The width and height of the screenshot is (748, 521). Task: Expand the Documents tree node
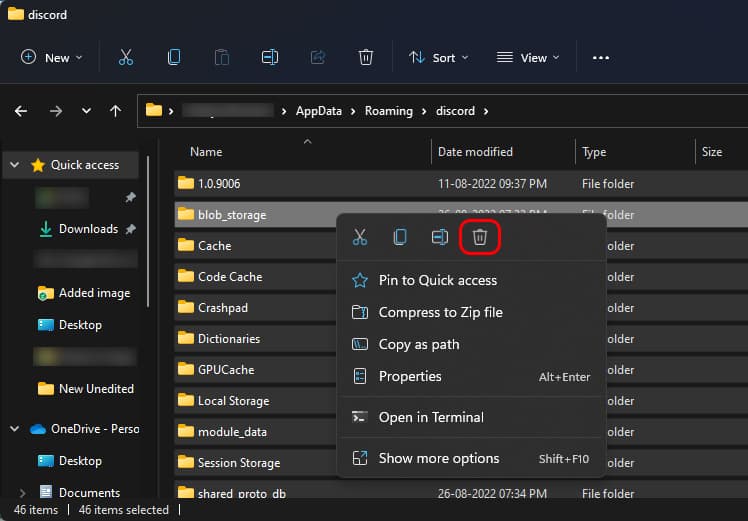click(x=22, y=492)
